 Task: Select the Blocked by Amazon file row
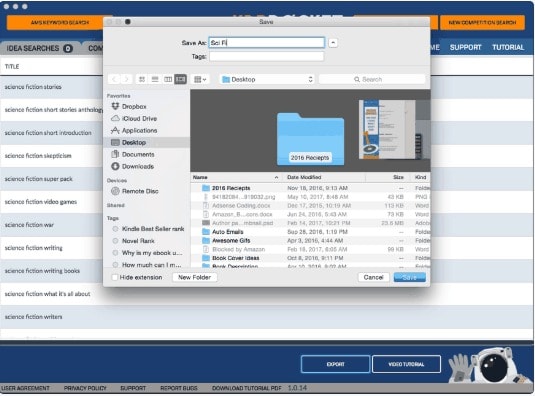(310, 249)
